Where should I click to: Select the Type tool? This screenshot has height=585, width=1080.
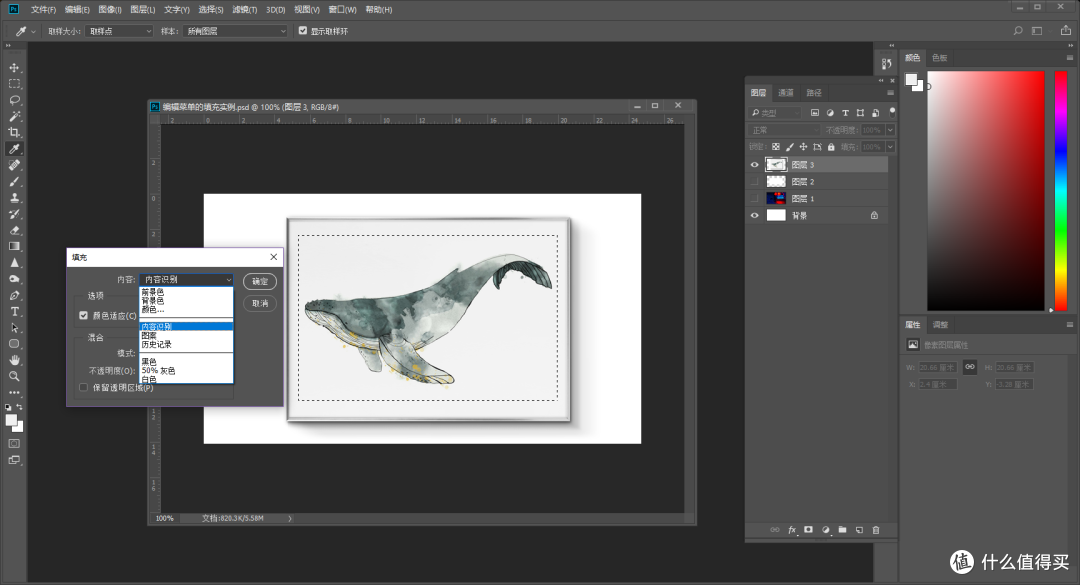(14, 312)
